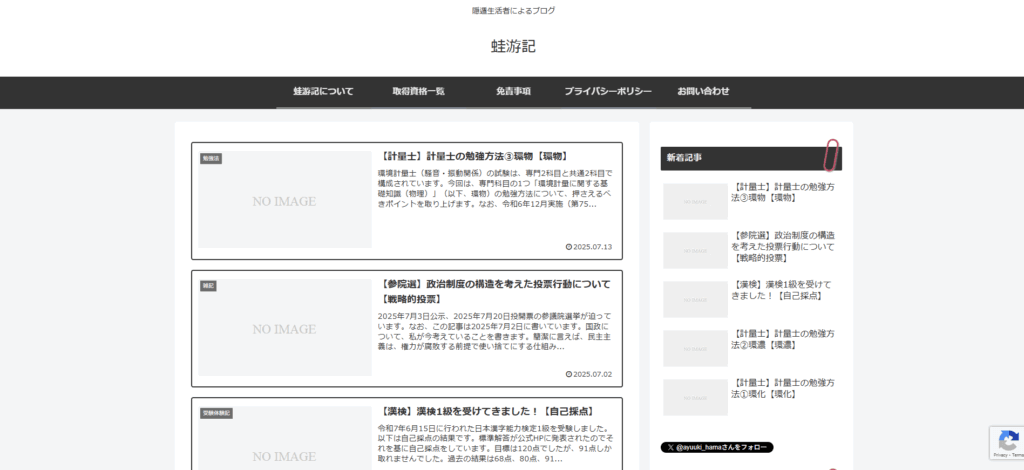The image size is (1024, 470).
Task: Click NO IMAGE thumbnail of 参院選 main article
Action: coord(284,329)
